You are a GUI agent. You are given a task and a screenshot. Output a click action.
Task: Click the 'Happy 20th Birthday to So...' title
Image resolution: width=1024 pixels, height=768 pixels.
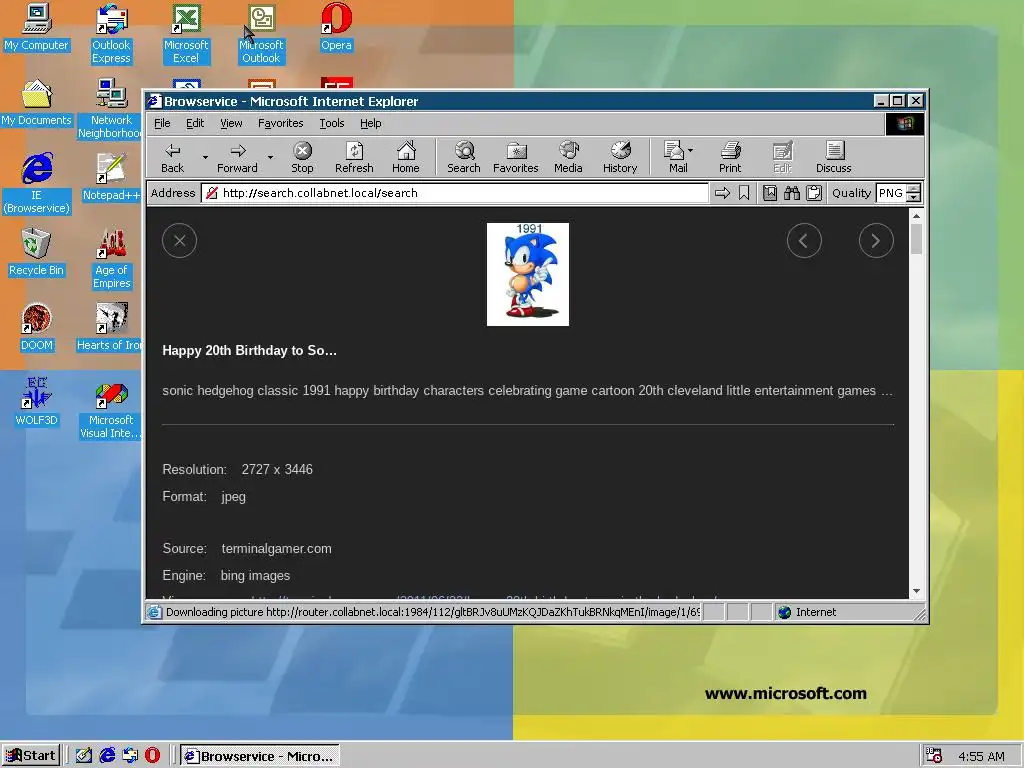[249, 351]
